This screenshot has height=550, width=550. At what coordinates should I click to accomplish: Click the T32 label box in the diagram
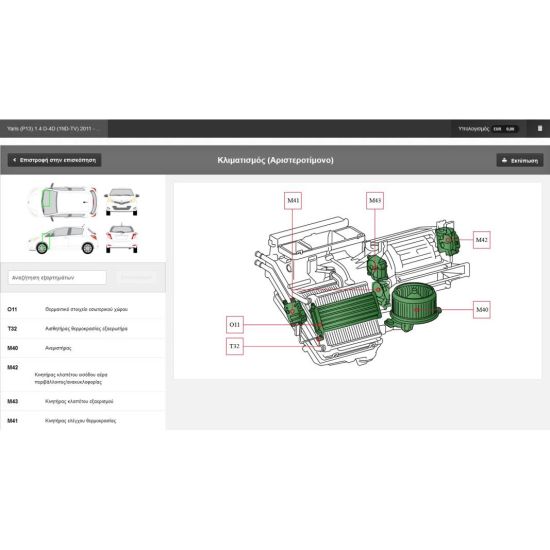point(235,346)
